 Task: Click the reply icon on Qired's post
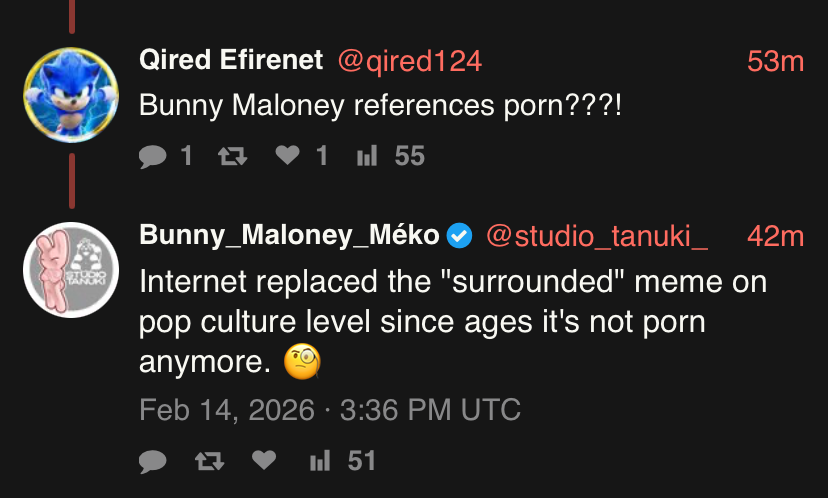click(153, 156)
